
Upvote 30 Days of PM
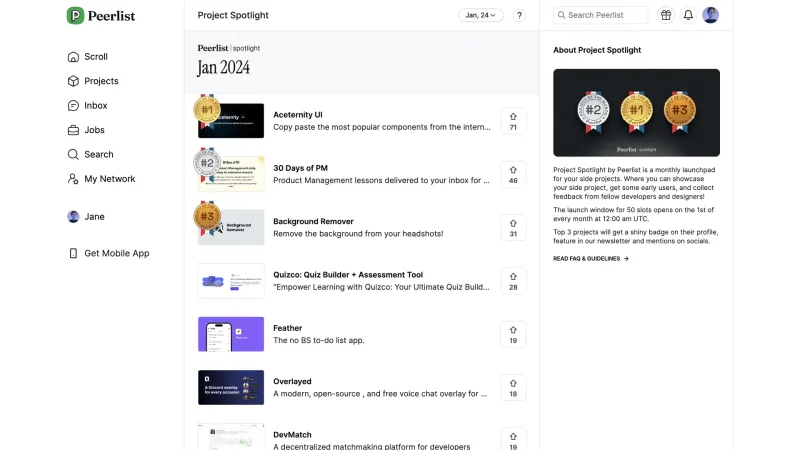(x=513, y=174)
